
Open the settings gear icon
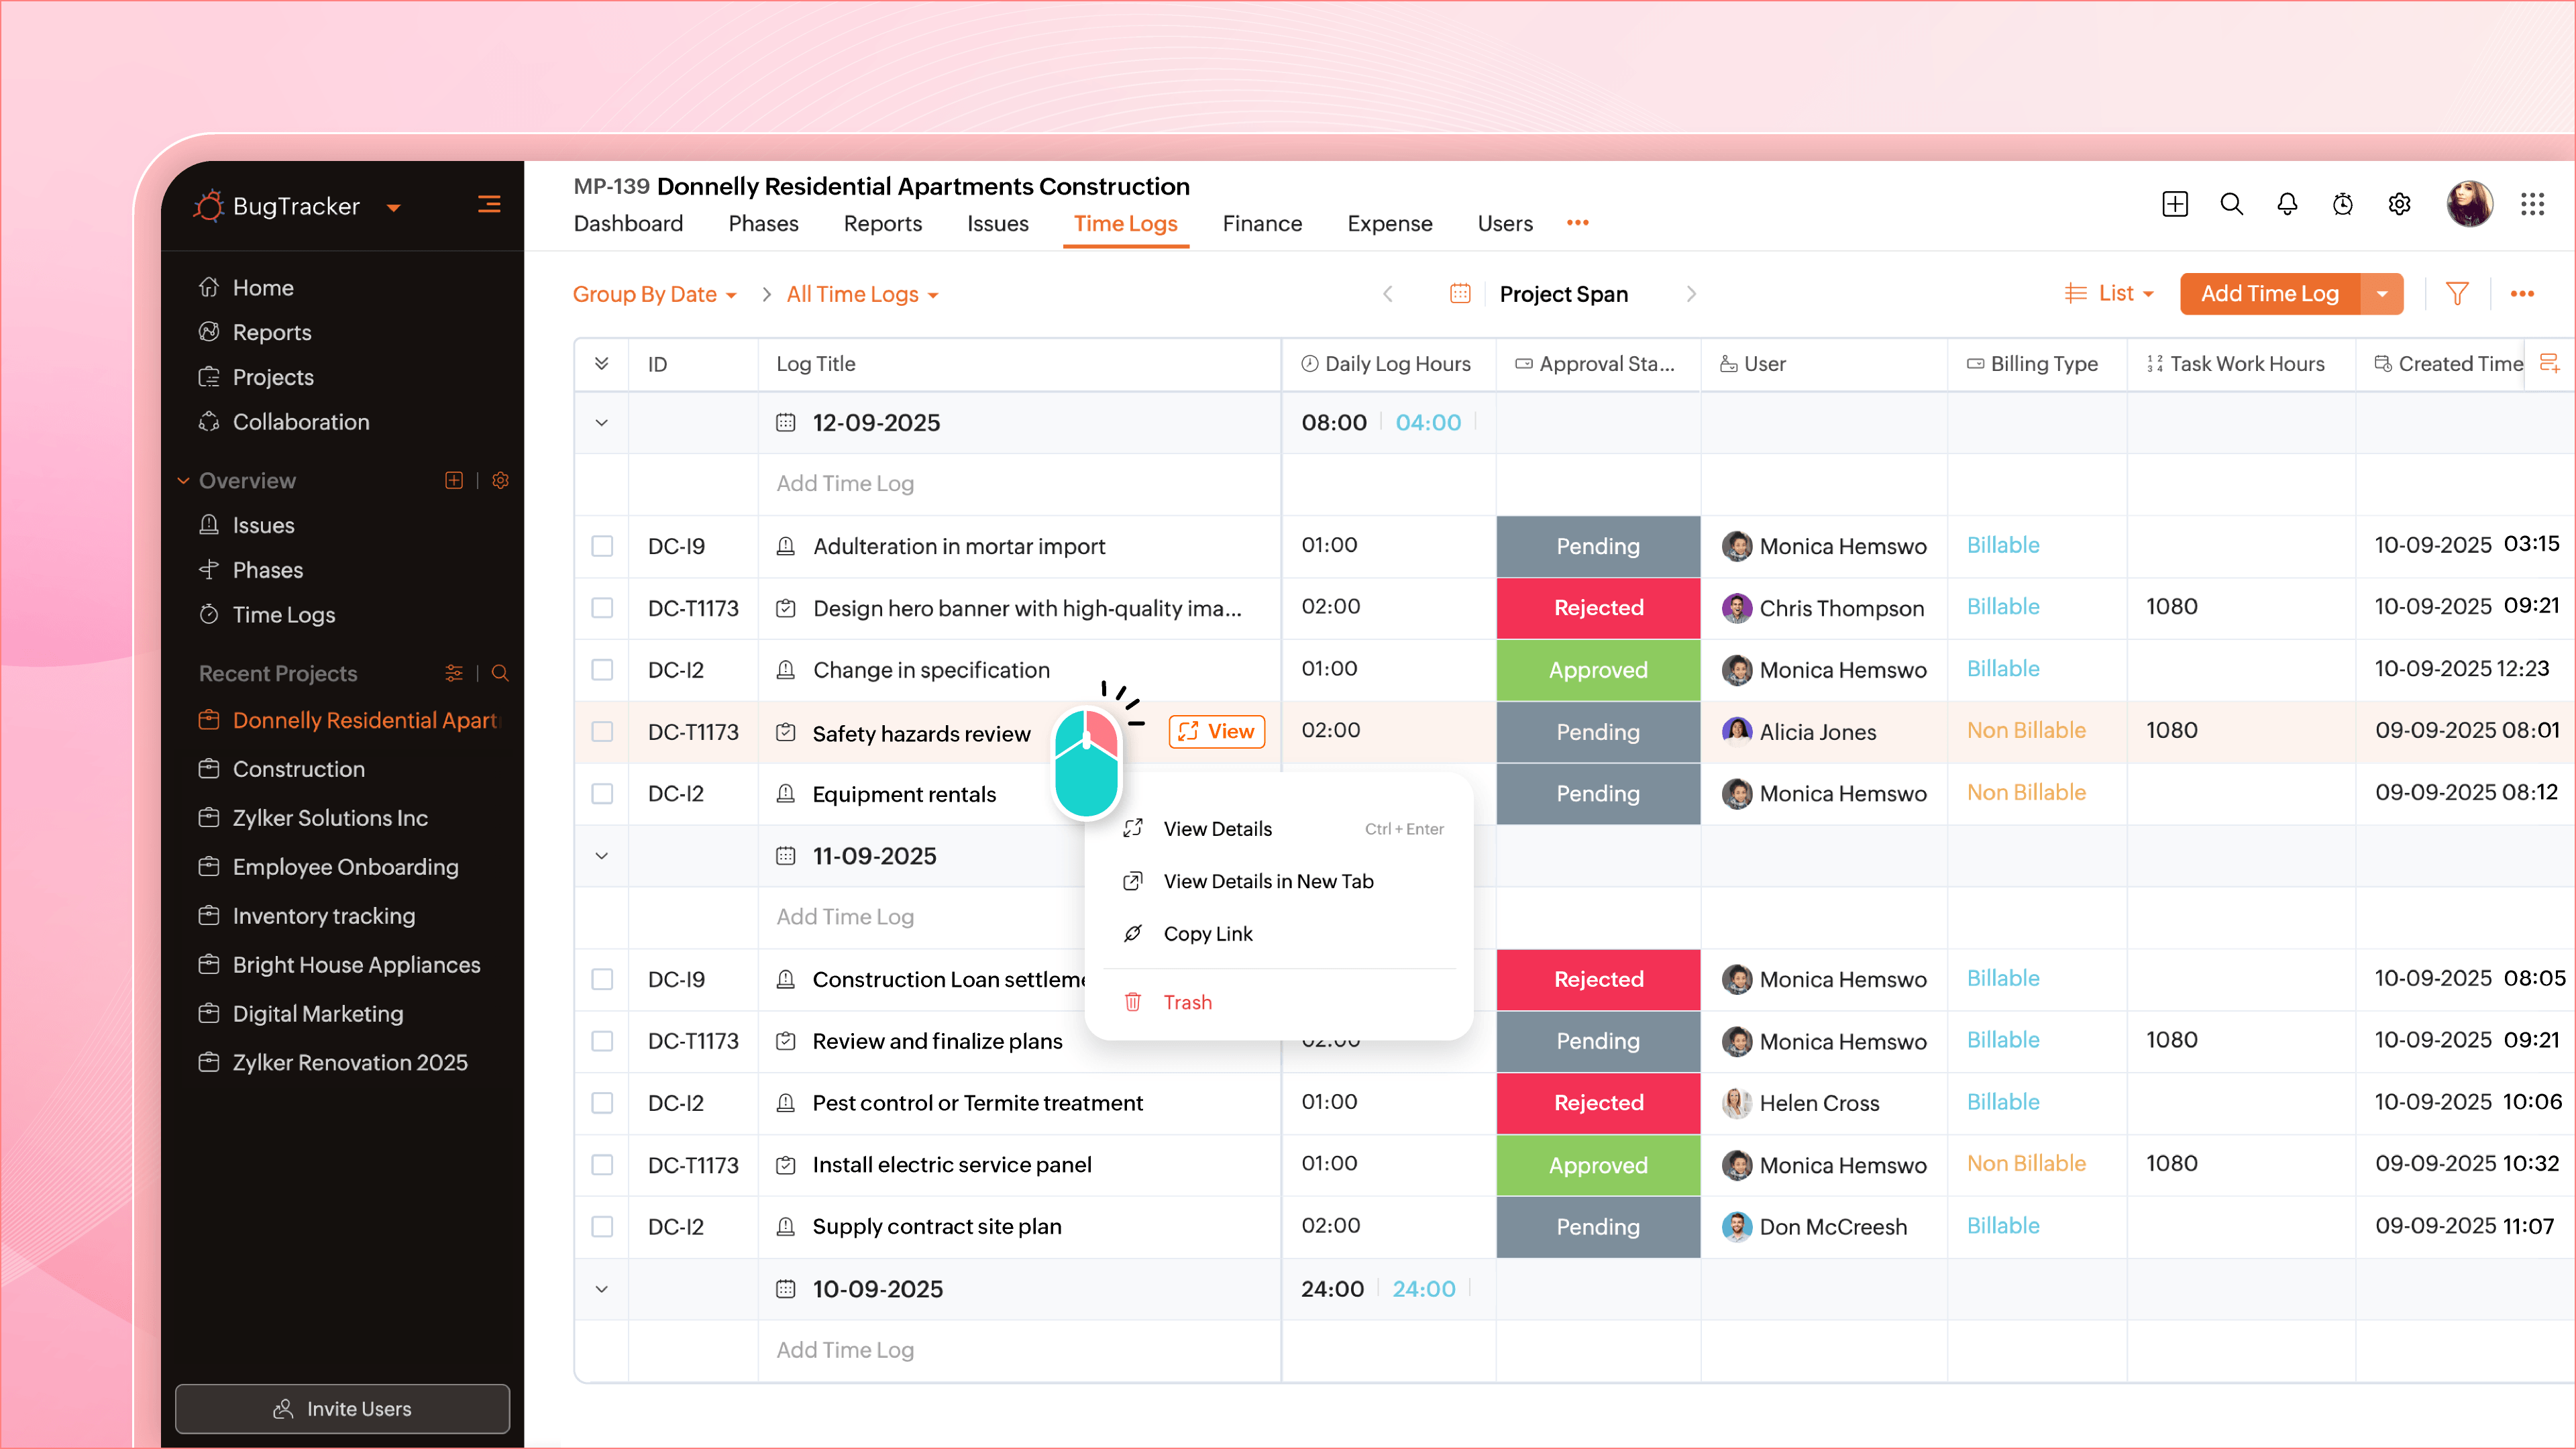[x=2399, y=204]
